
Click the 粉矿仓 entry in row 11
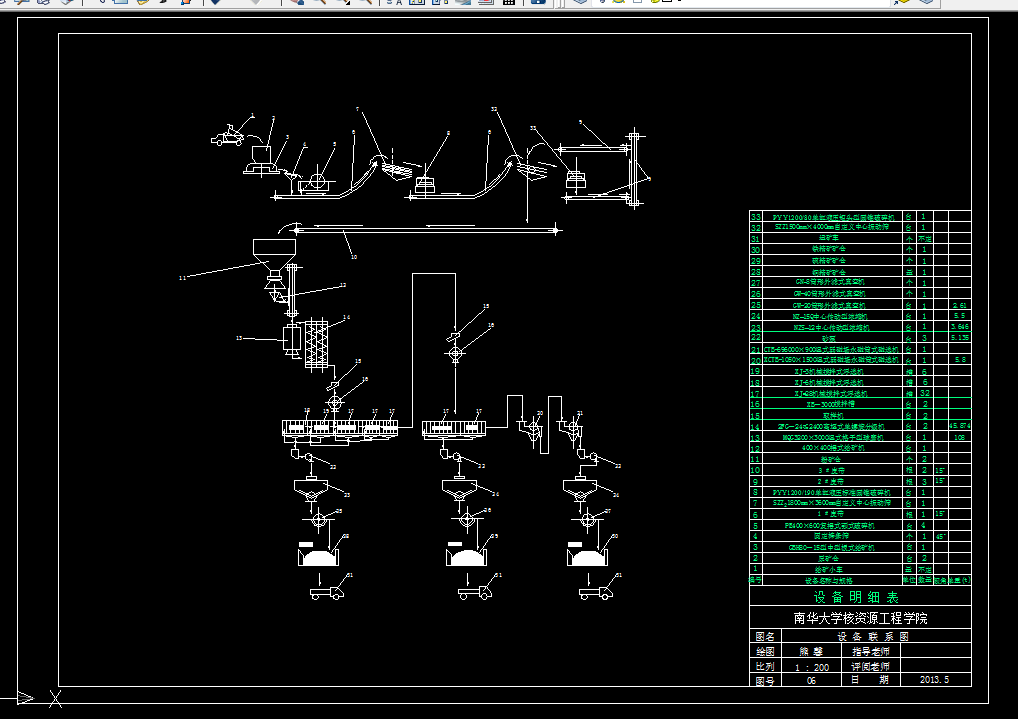pos(830,459)
